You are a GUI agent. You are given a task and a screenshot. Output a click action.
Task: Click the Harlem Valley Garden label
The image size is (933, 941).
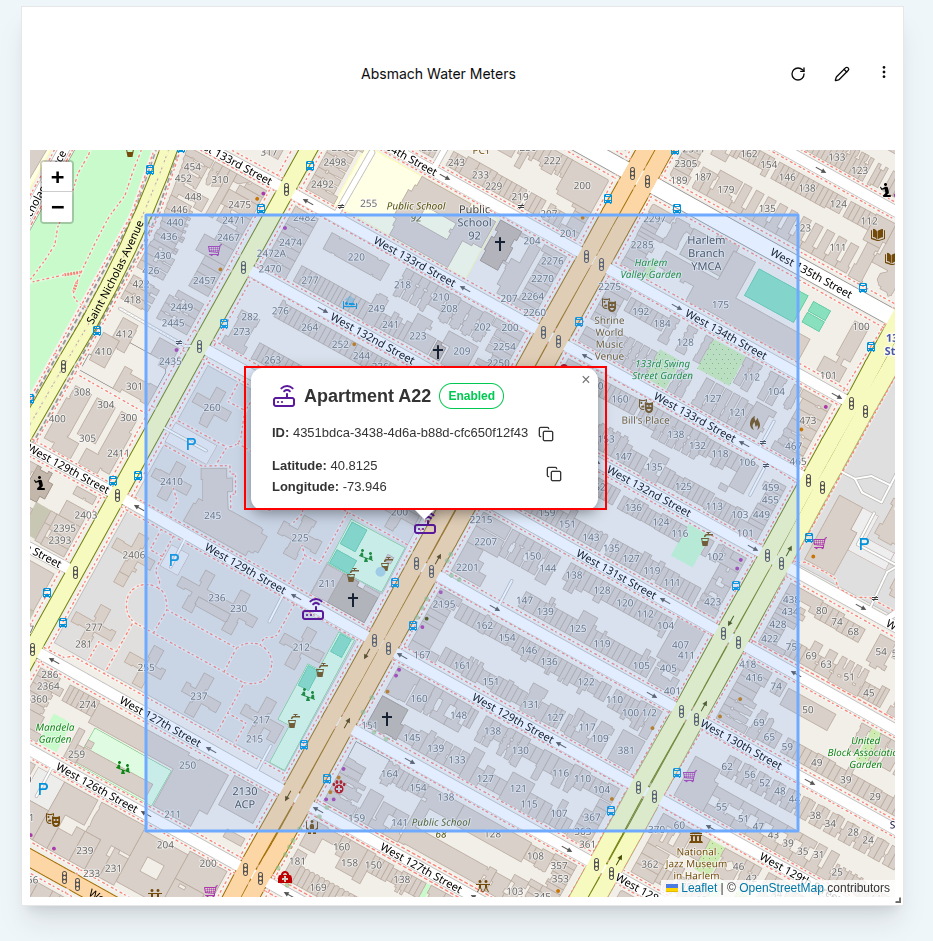650,268
